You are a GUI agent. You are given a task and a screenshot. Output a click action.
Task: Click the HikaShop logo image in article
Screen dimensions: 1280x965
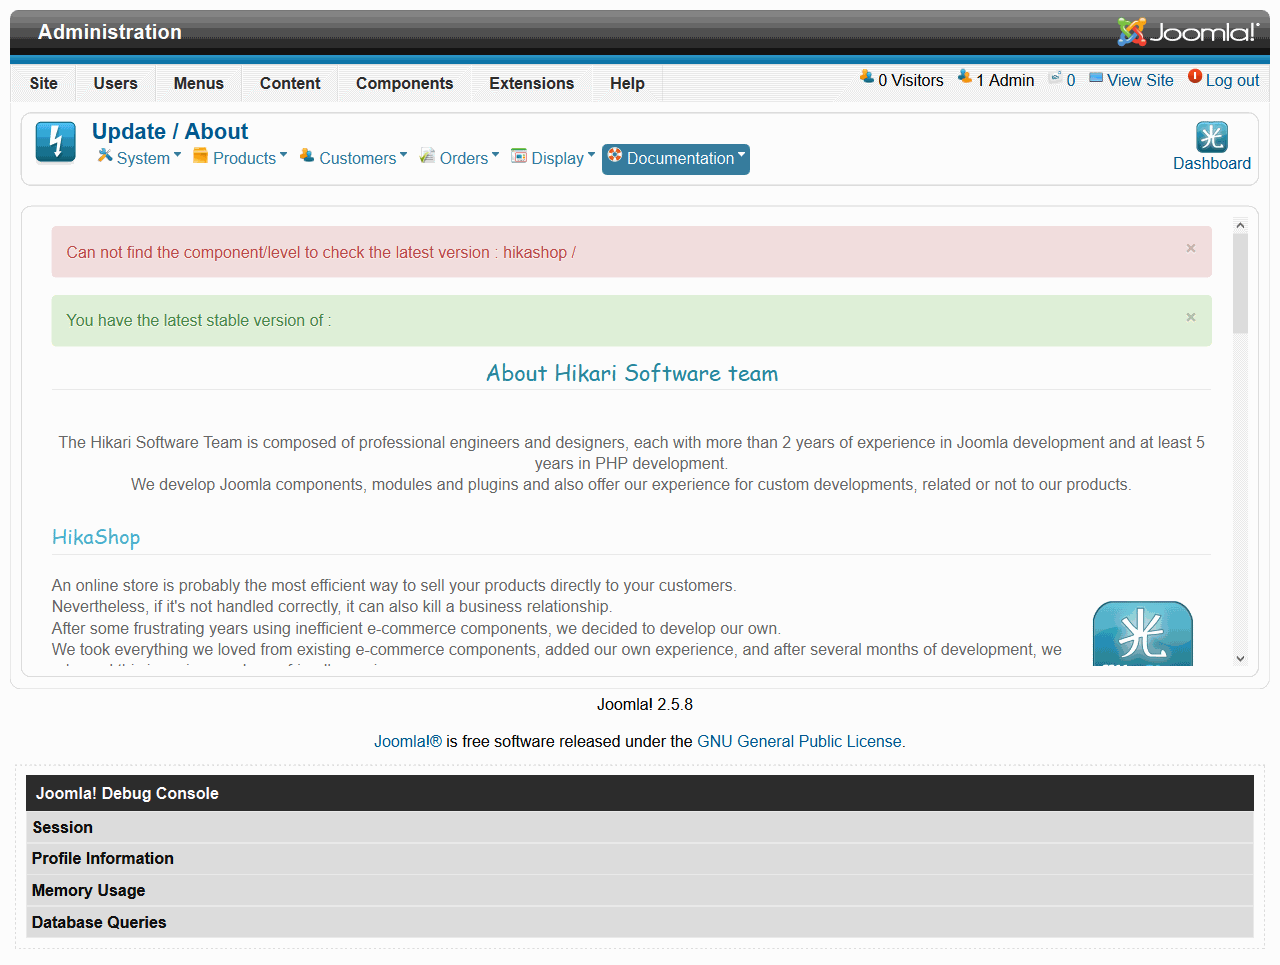1143,633
